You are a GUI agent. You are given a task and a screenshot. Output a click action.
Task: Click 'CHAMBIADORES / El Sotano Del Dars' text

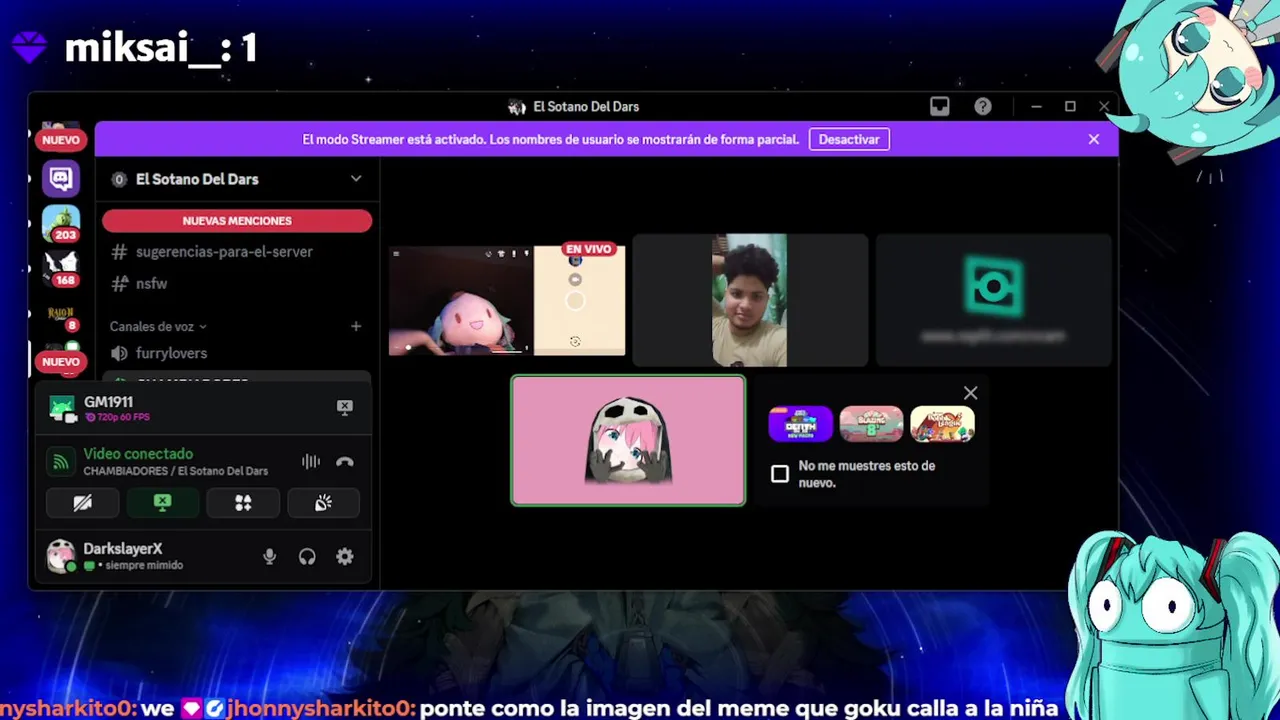(x=176, y=471)
